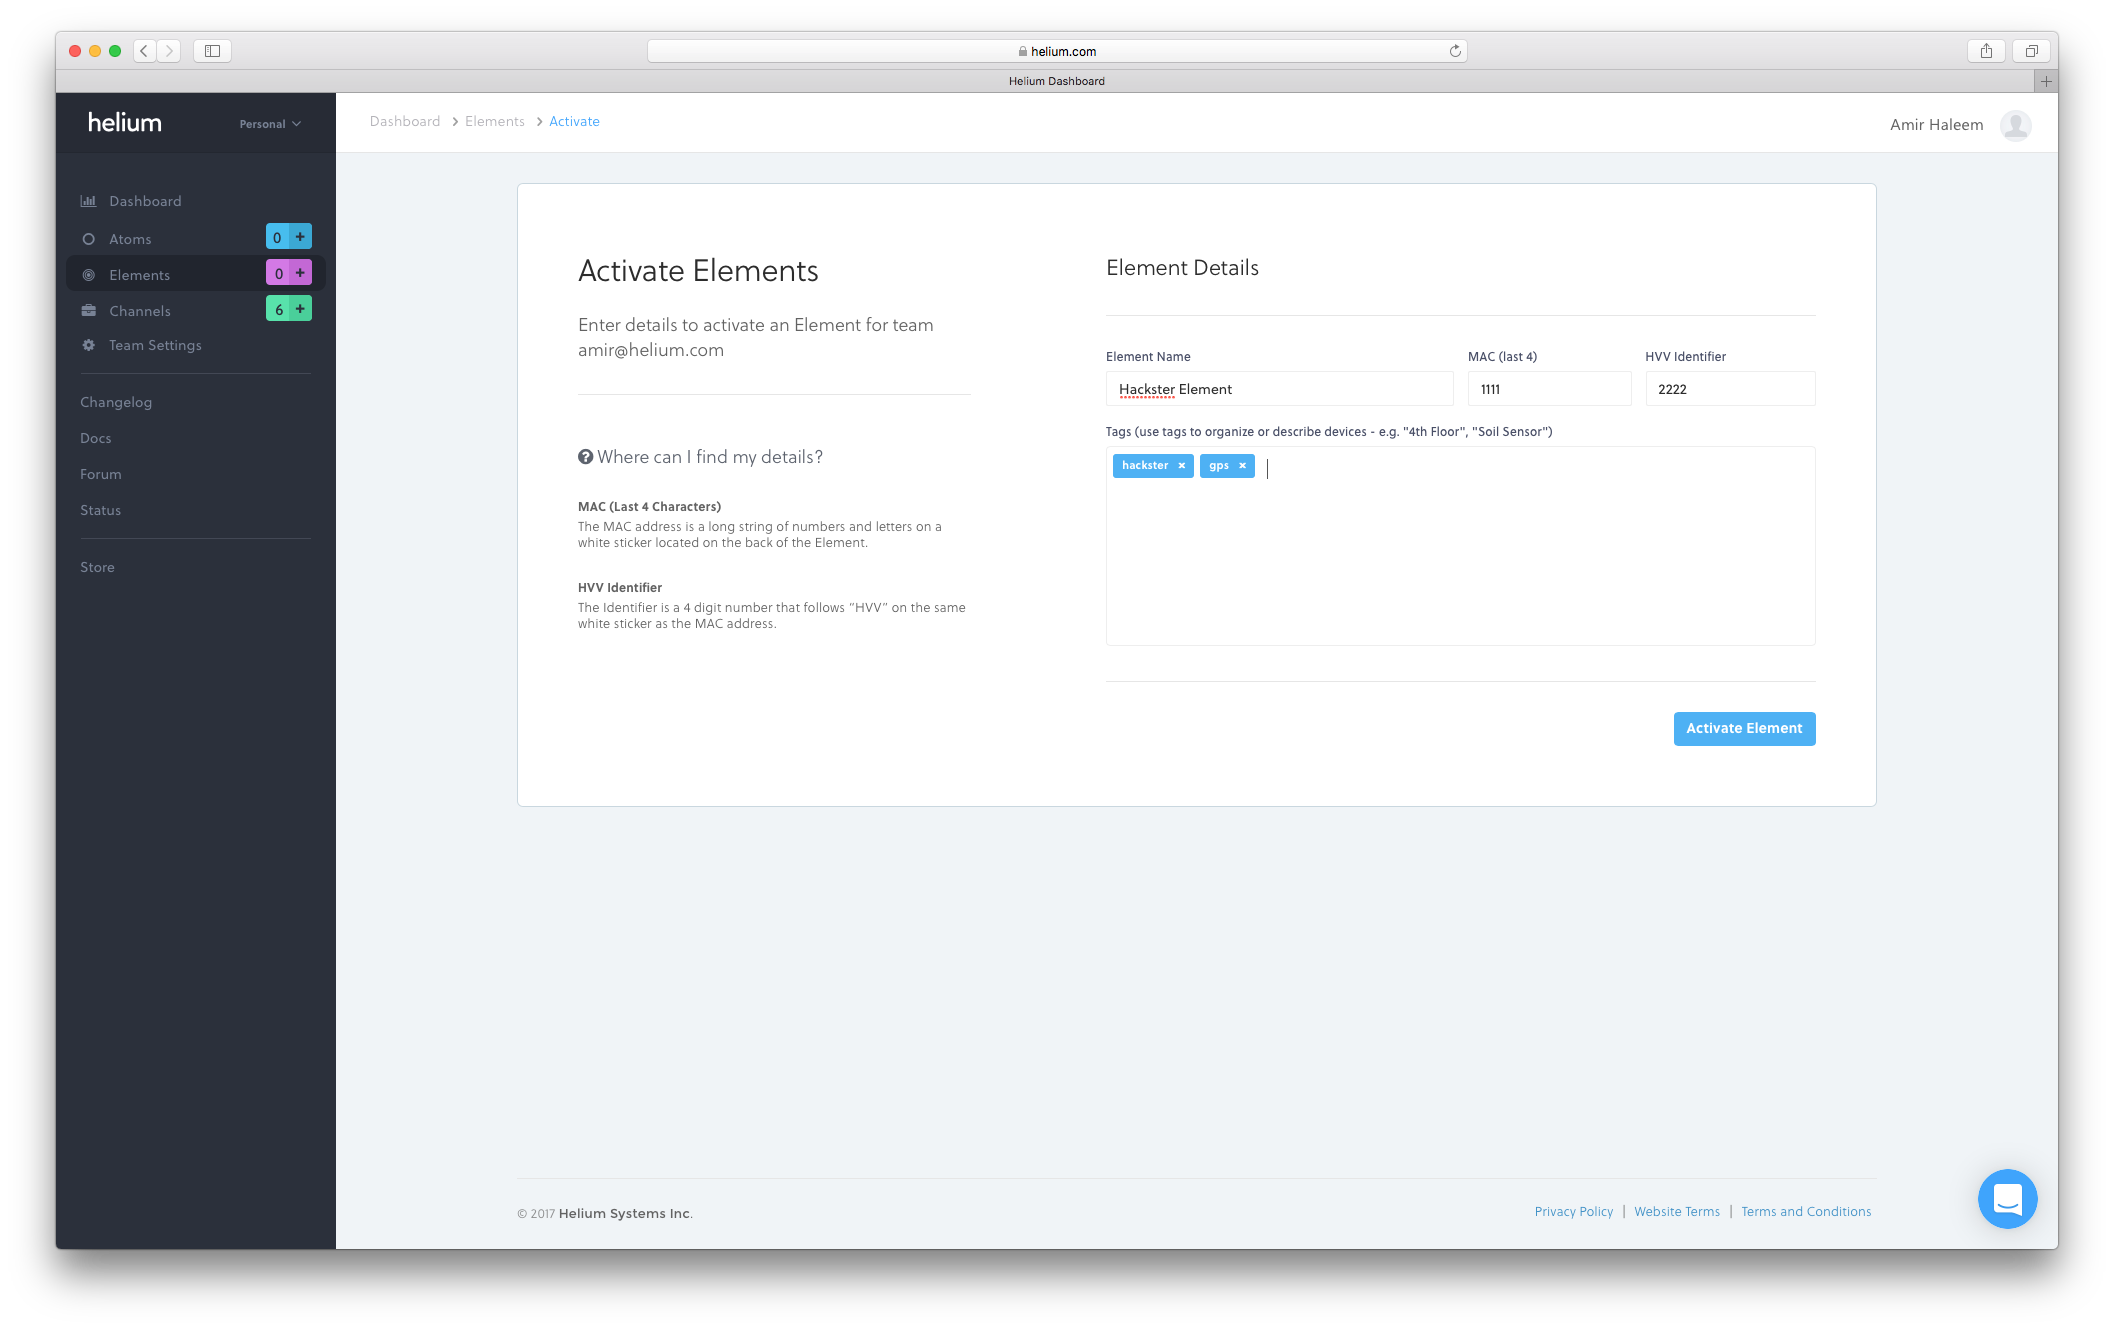Screen dimensions: 2114x1329
Task: Click the Safari share icon
Action: [x=1986, y=51]
